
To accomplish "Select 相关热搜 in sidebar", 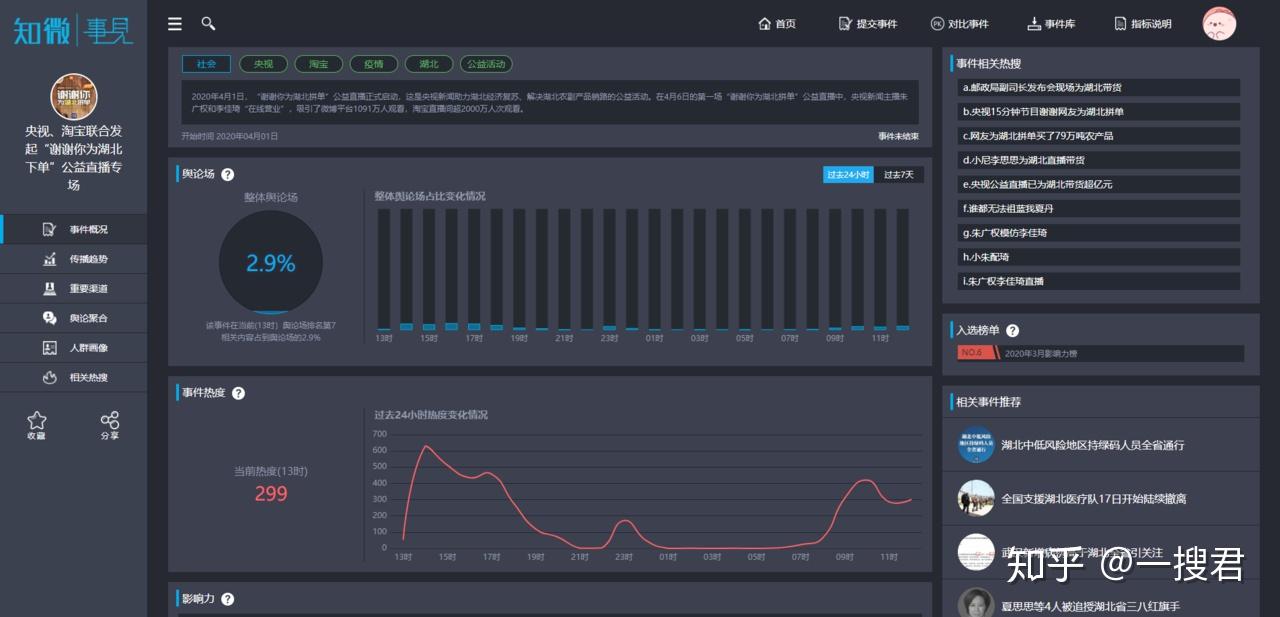I will click(74, 377).
